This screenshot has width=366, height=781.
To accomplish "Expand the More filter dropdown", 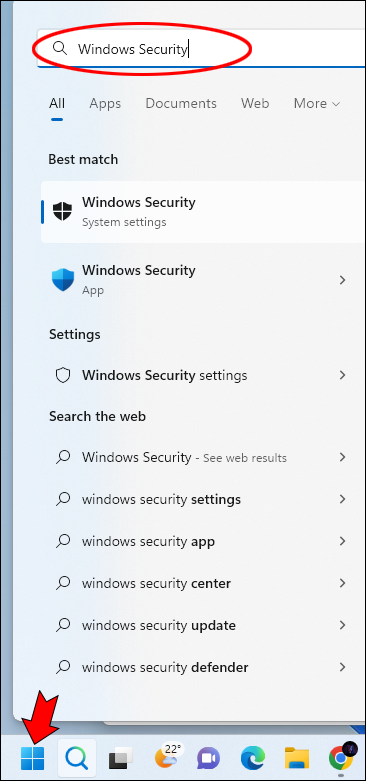I will coord(317,104).
